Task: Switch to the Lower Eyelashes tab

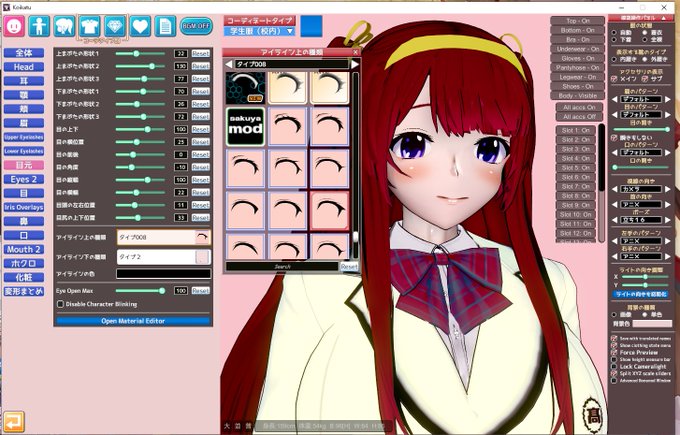Action: pyautogui.click(x=24, y=151)
